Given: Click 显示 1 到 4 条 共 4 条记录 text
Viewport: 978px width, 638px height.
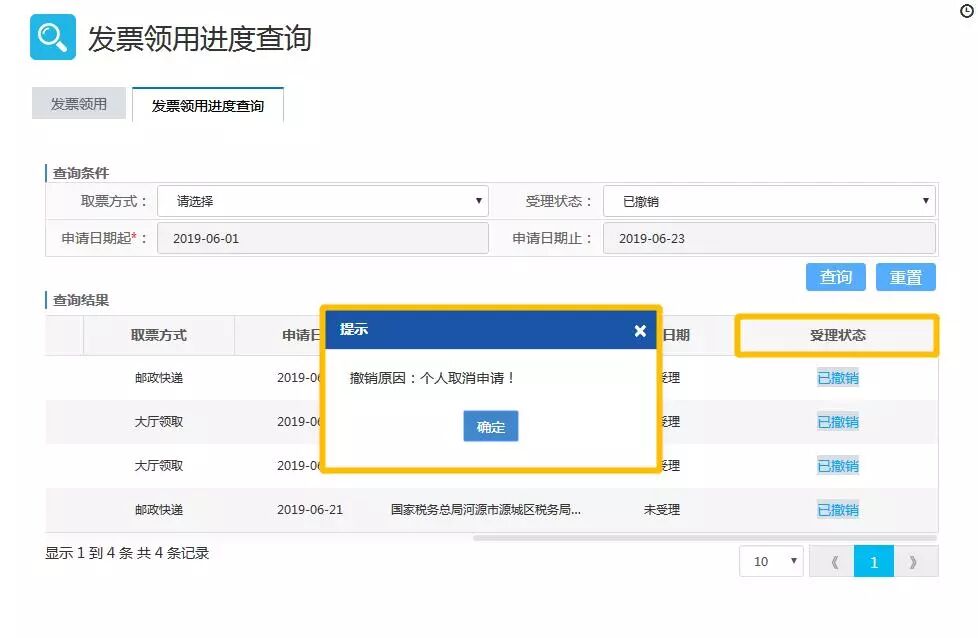Looking at the screenshot, I should [127, 553].
